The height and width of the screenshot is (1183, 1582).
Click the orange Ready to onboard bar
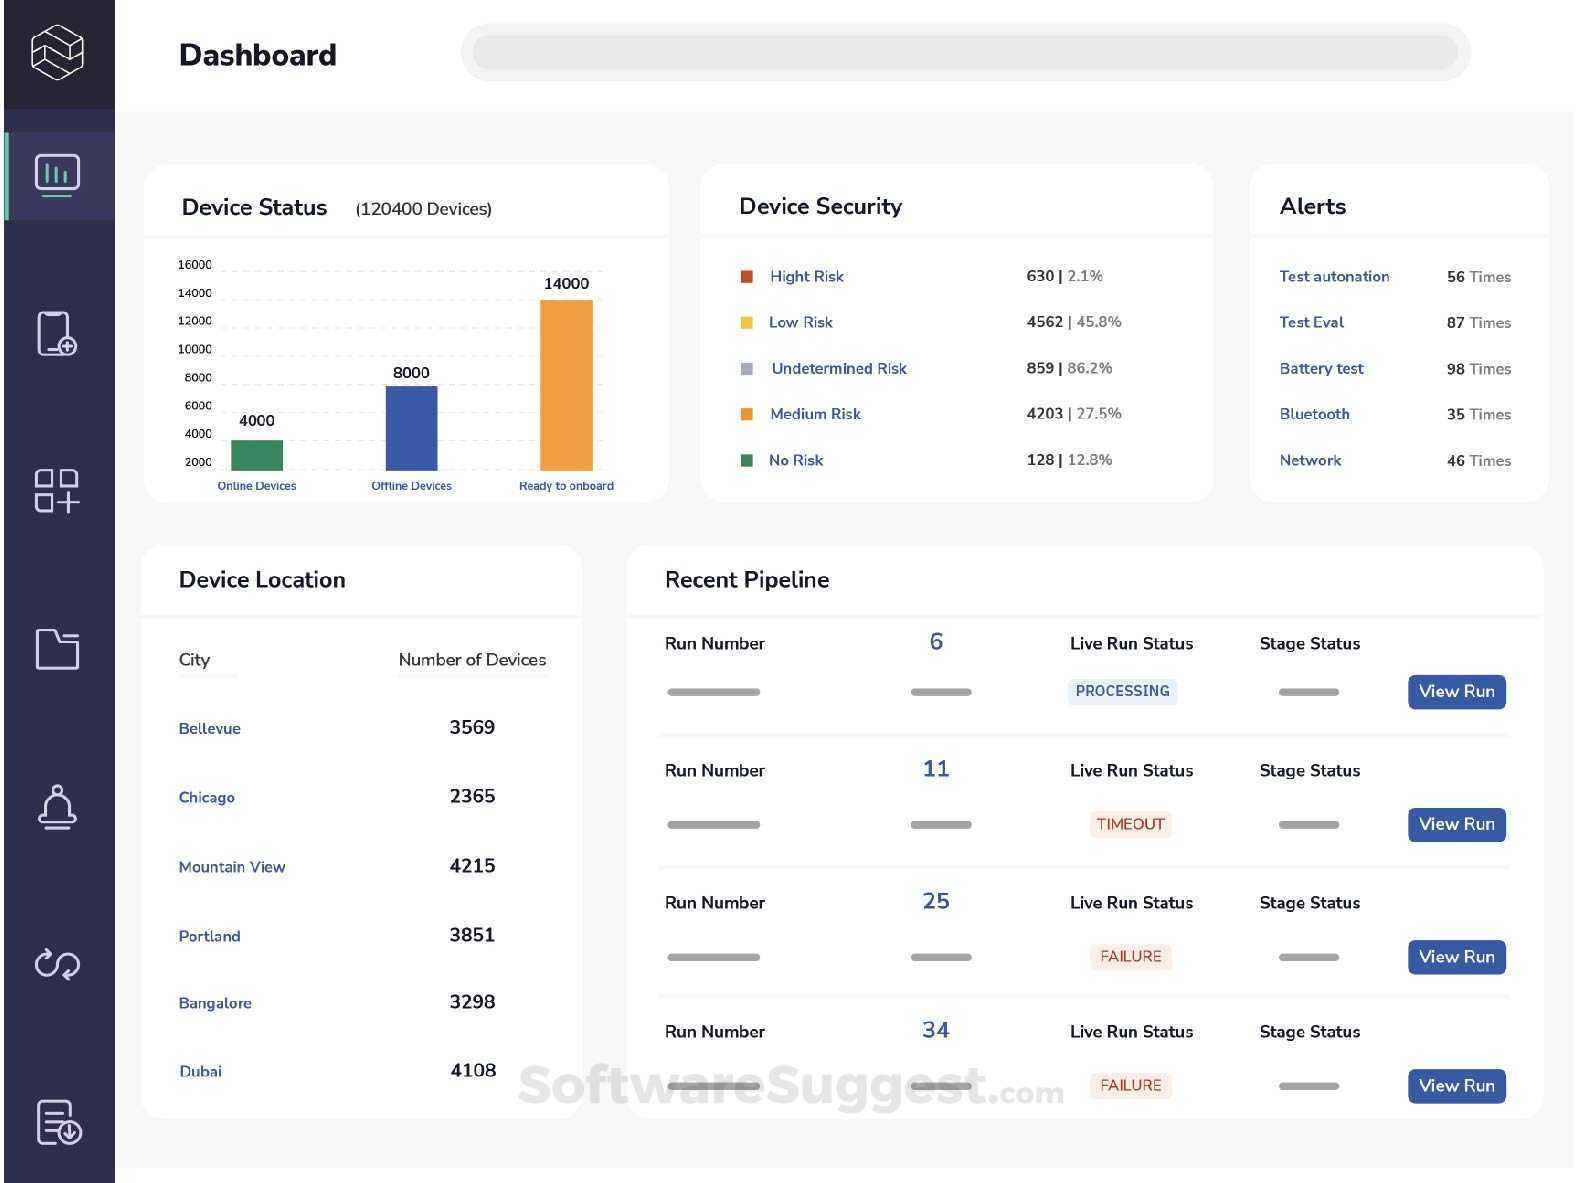click(x=566, y=385)
